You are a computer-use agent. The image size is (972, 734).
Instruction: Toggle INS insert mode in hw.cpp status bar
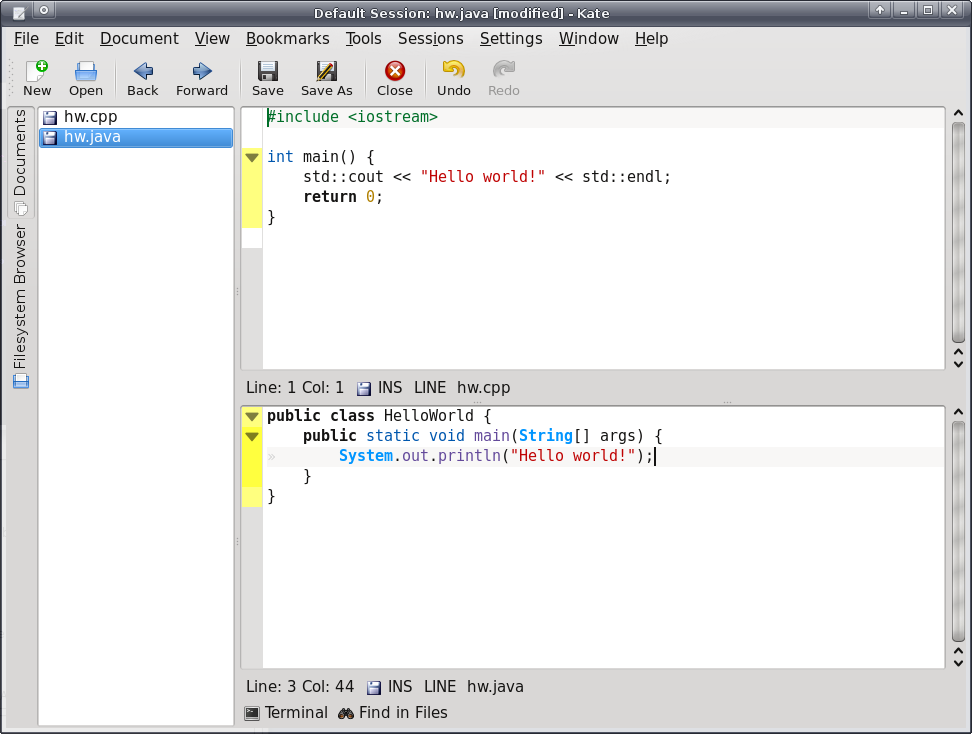pyautogui.click(x=390, y=388)
